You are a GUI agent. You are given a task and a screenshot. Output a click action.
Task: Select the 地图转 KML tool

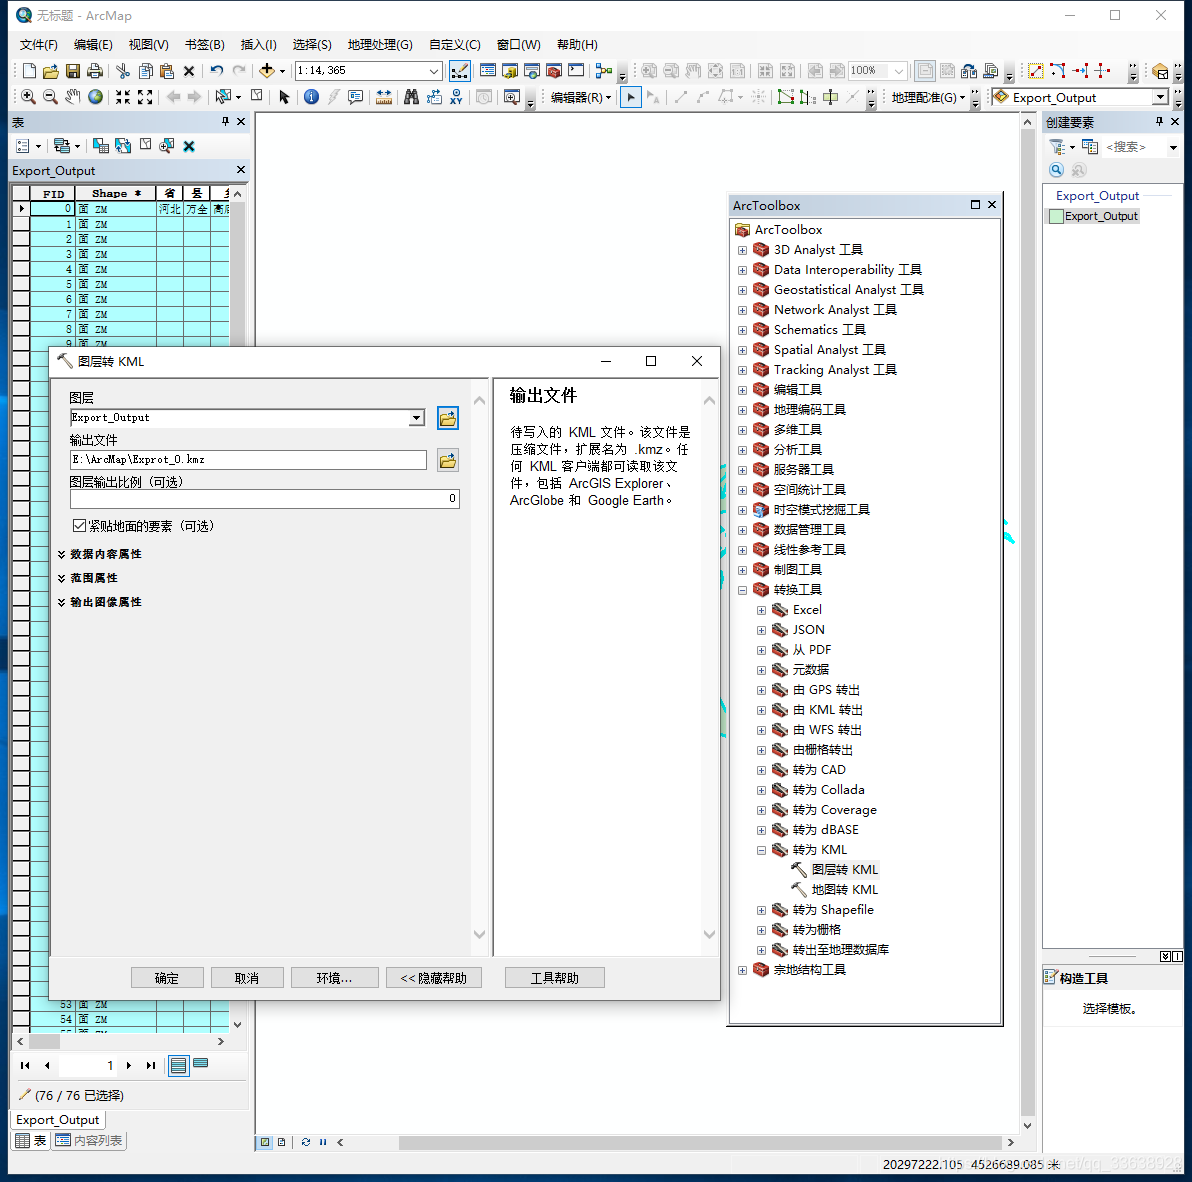[x=845, y=889]
